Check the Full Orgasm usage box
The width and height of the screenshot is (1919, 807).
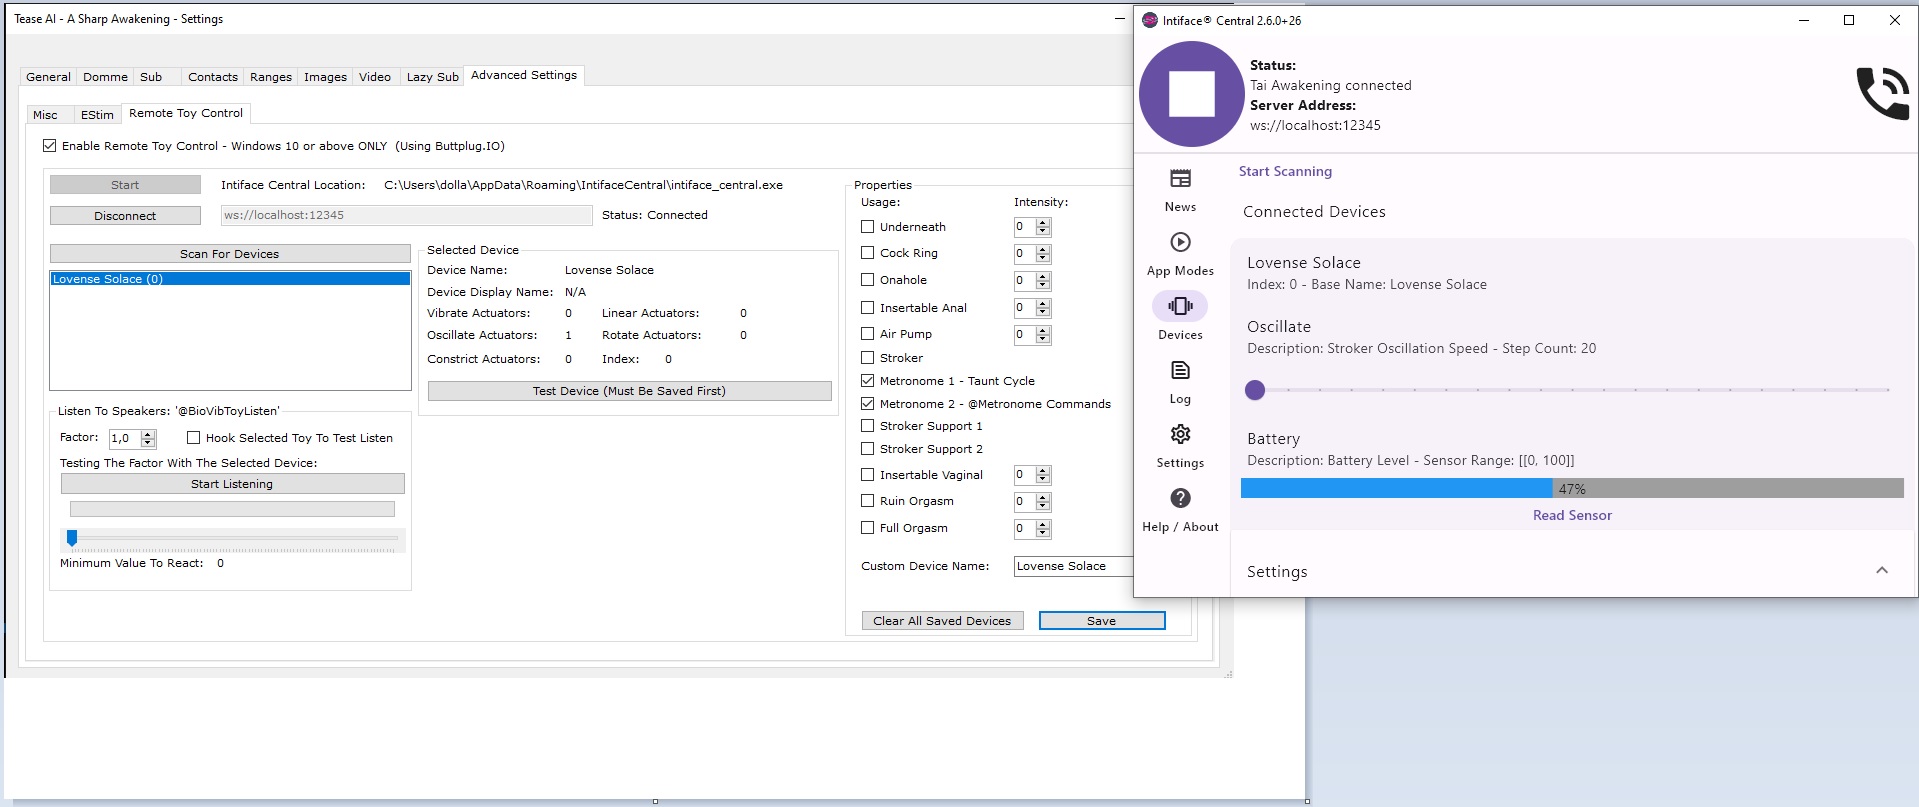coord(868,528)
